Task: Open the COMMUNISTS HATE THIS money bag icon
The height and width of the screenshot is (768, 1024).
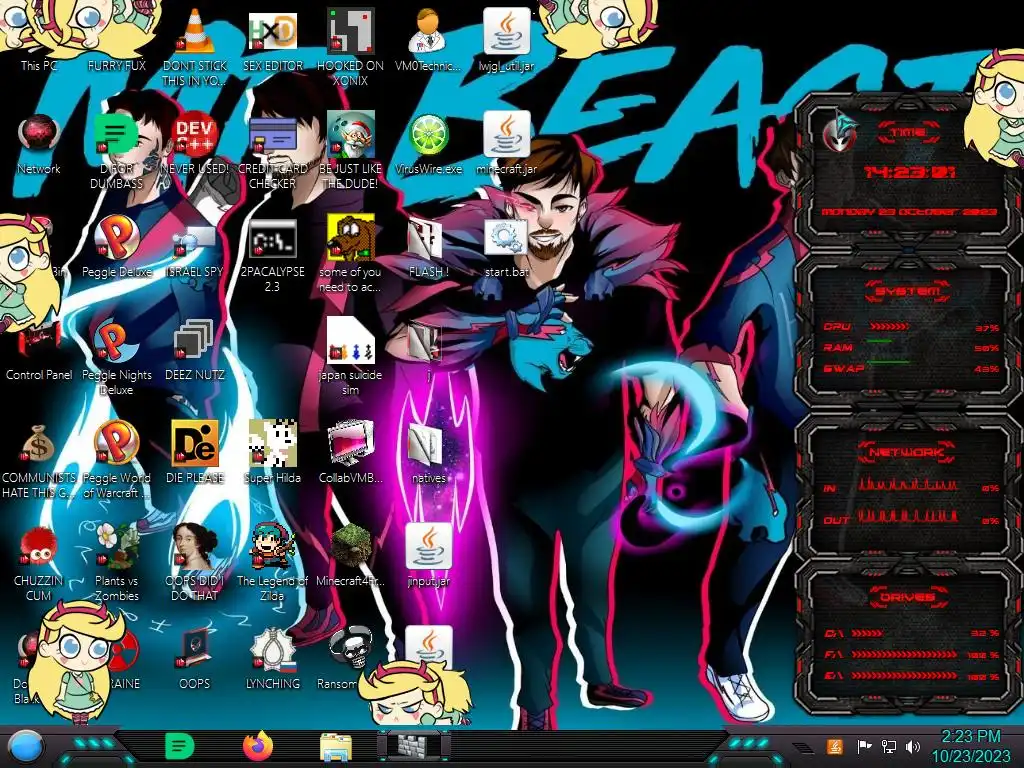Action: pyautogui.click(x=39, y=460)
